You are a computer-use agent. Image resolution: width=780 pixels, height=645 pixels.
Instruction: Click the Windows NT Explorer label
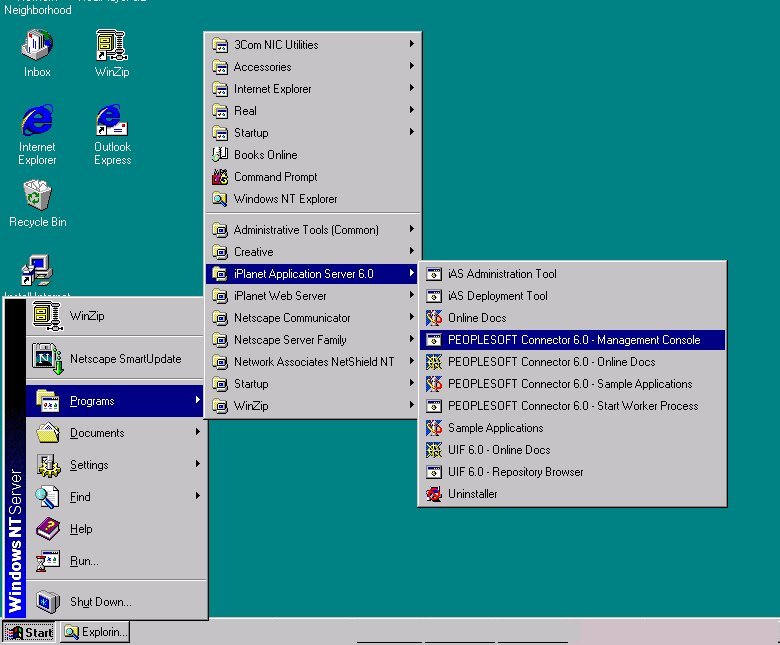286,199
